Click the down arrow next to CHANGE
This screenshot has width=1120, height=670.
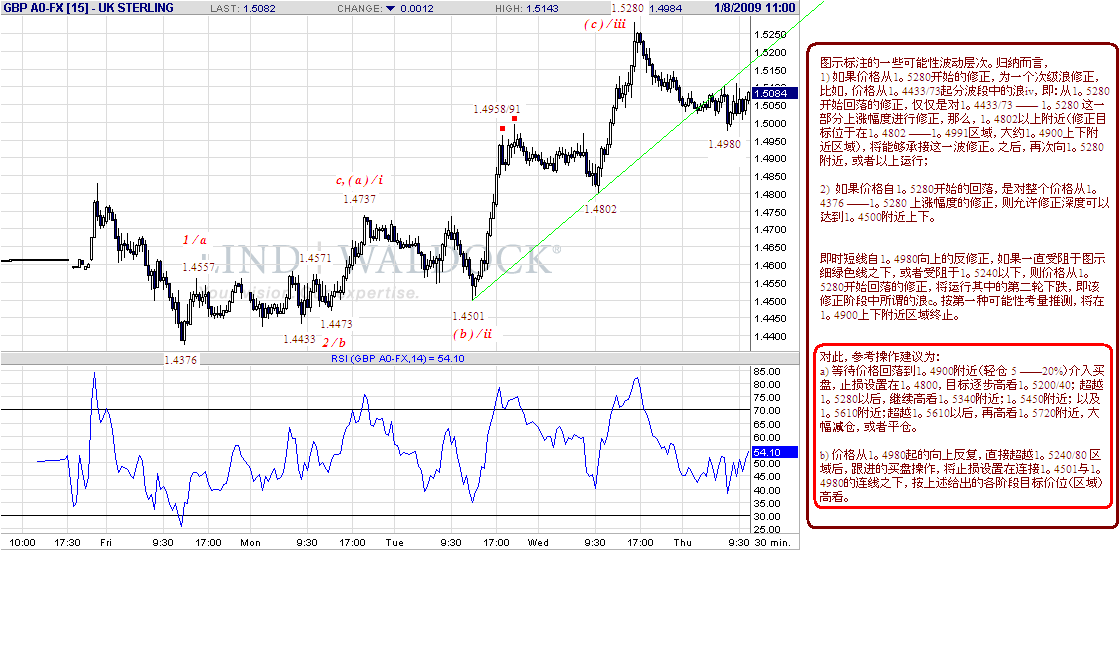pyautogui.click(x=390, y=9)
